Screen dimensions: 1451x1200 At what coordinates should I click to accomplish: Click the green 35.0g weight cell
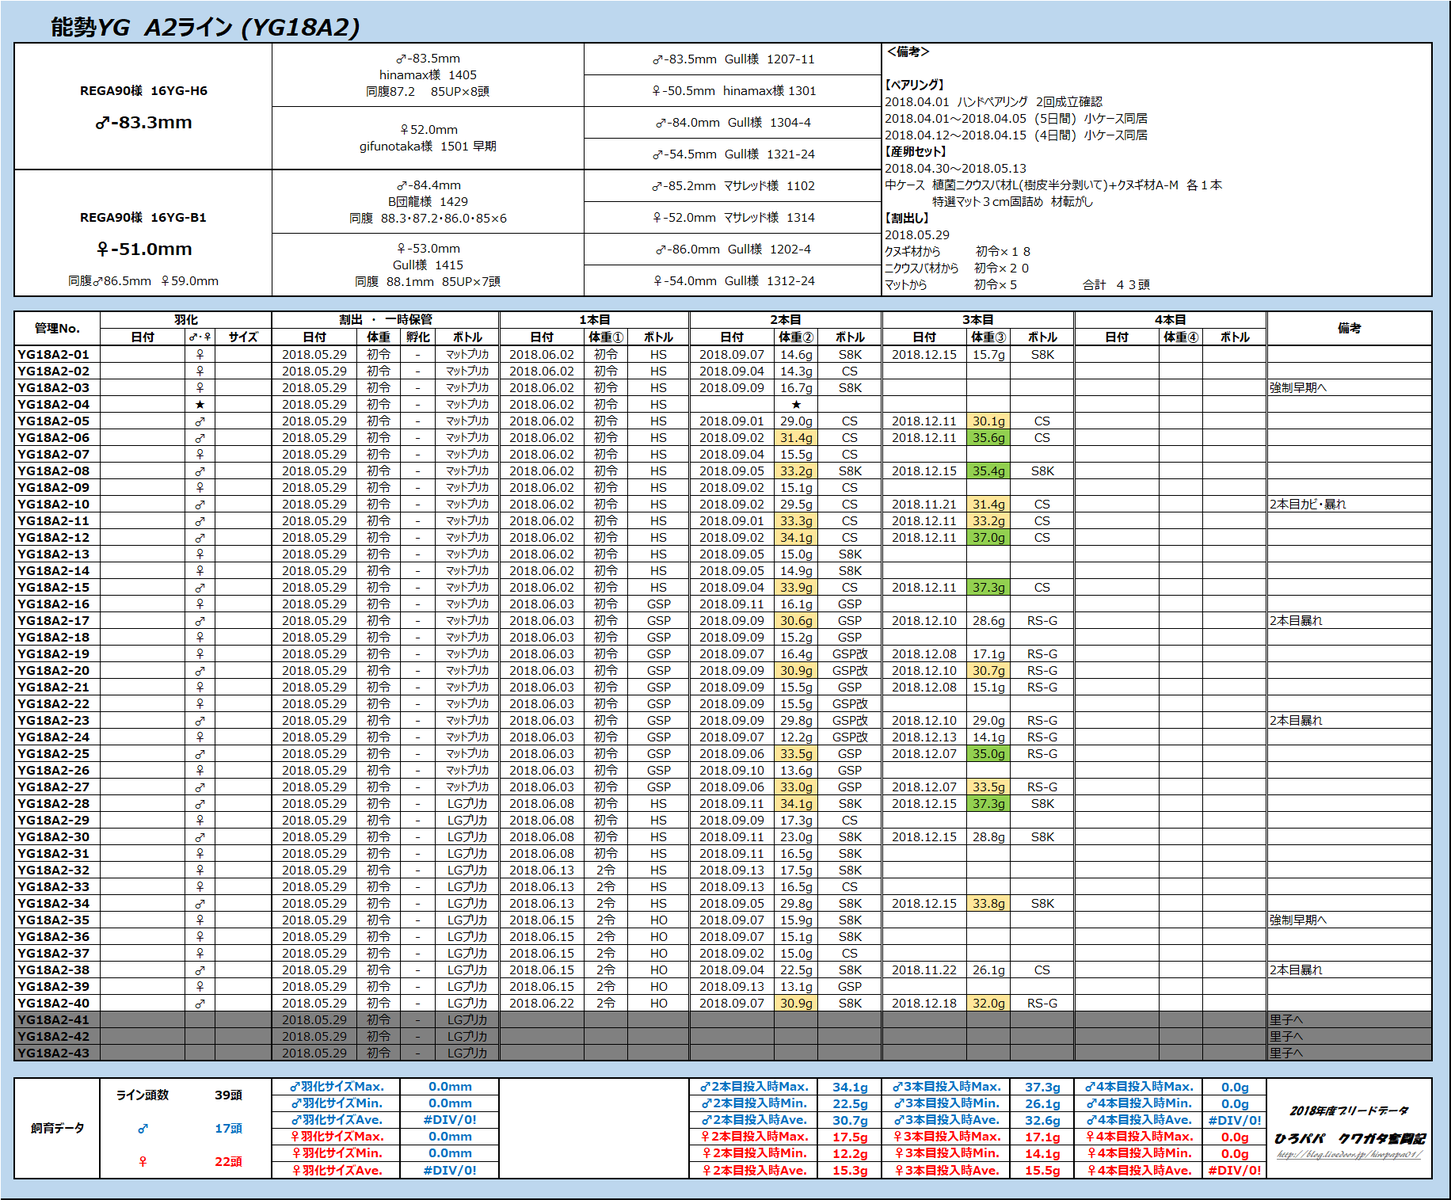click(x=989, y=754)
